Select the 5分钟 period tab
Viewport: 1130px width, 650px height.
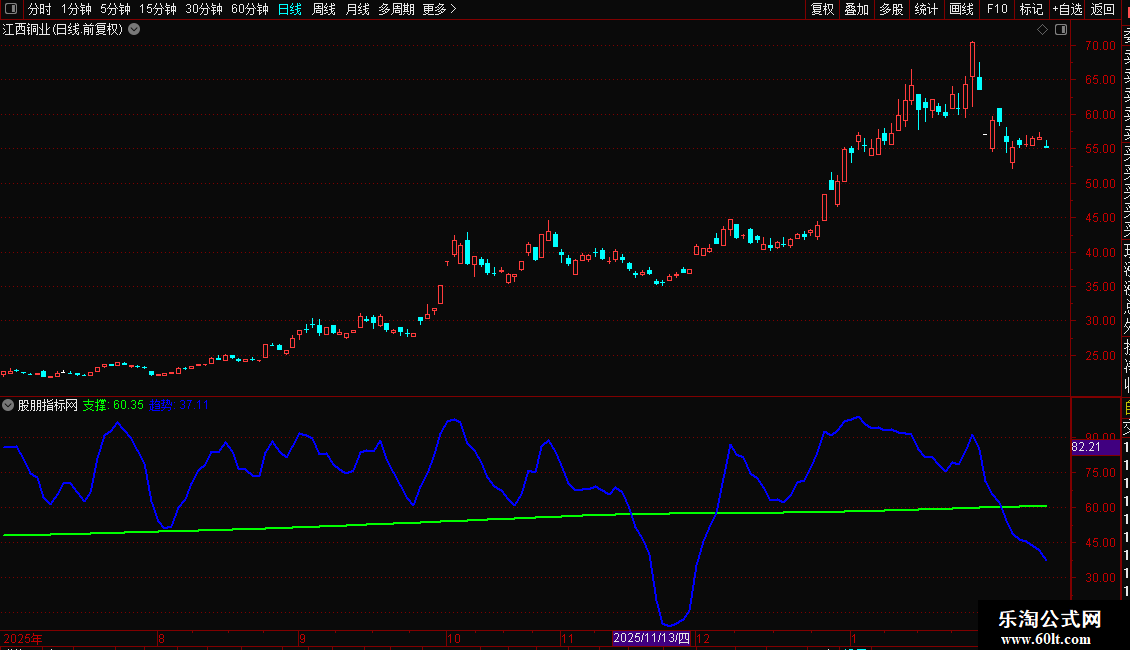[x=115, y=9]
